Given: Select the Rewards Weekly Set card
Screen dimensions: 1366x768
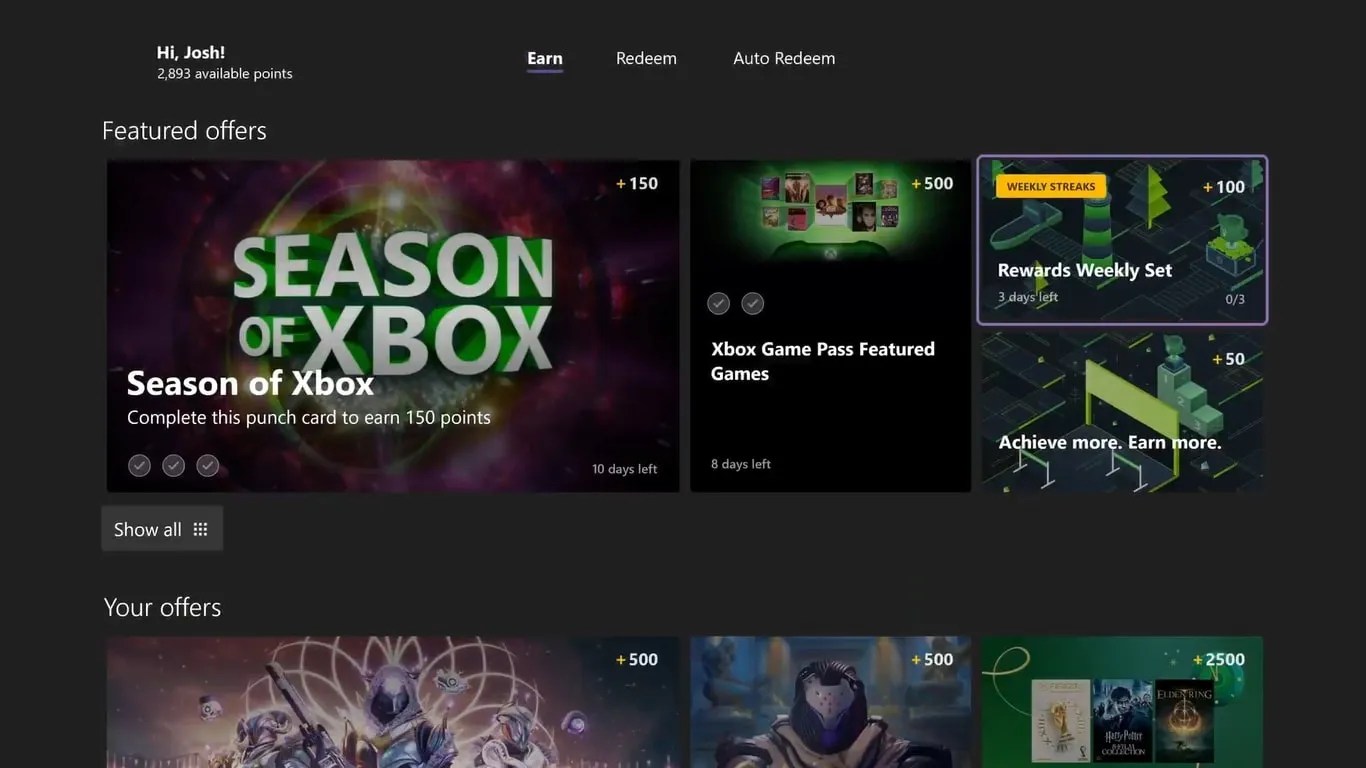Looking at the screenshot, I should 1121,240.
